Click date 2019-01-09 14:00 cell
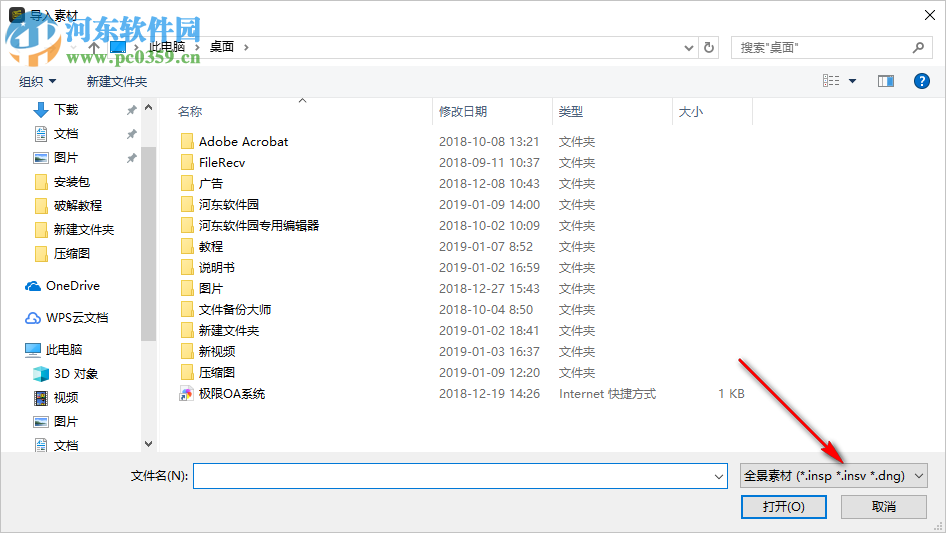The width and height of the screenshot is (946, 533). point(489,205)
